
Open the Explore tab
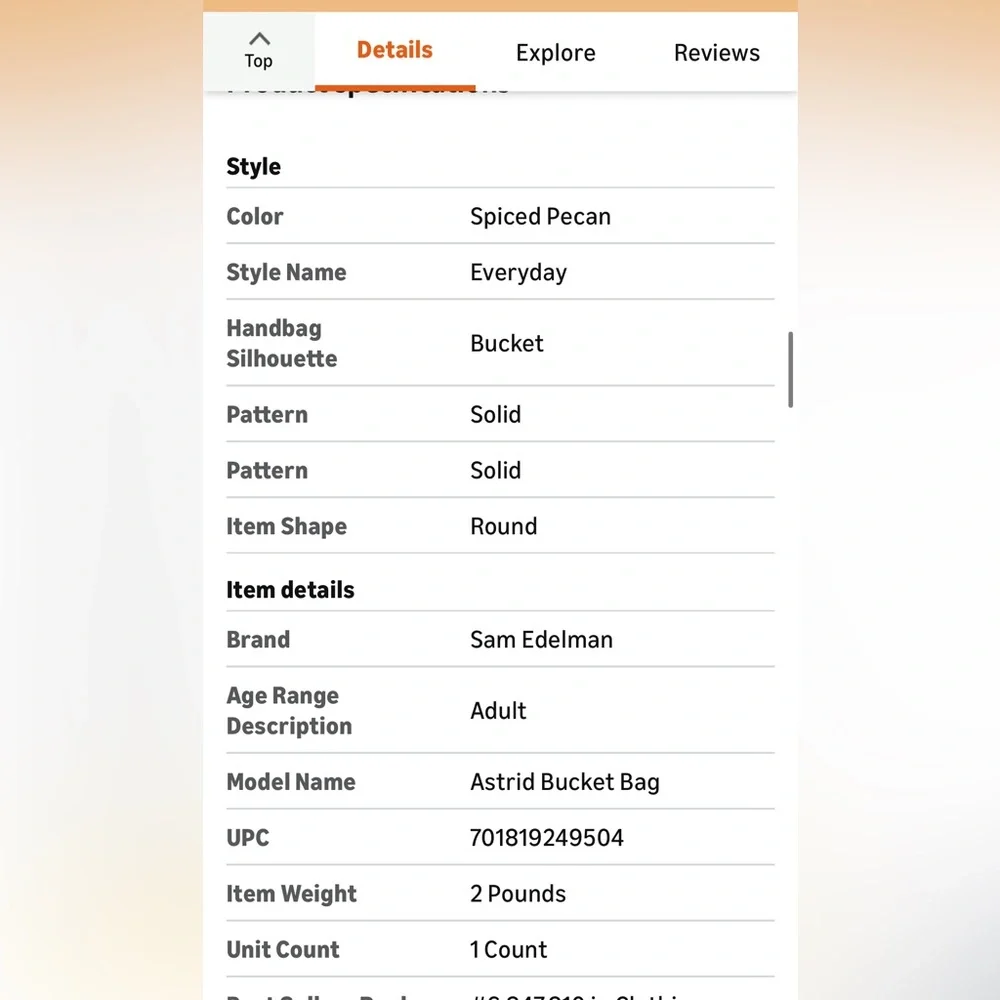555,53
